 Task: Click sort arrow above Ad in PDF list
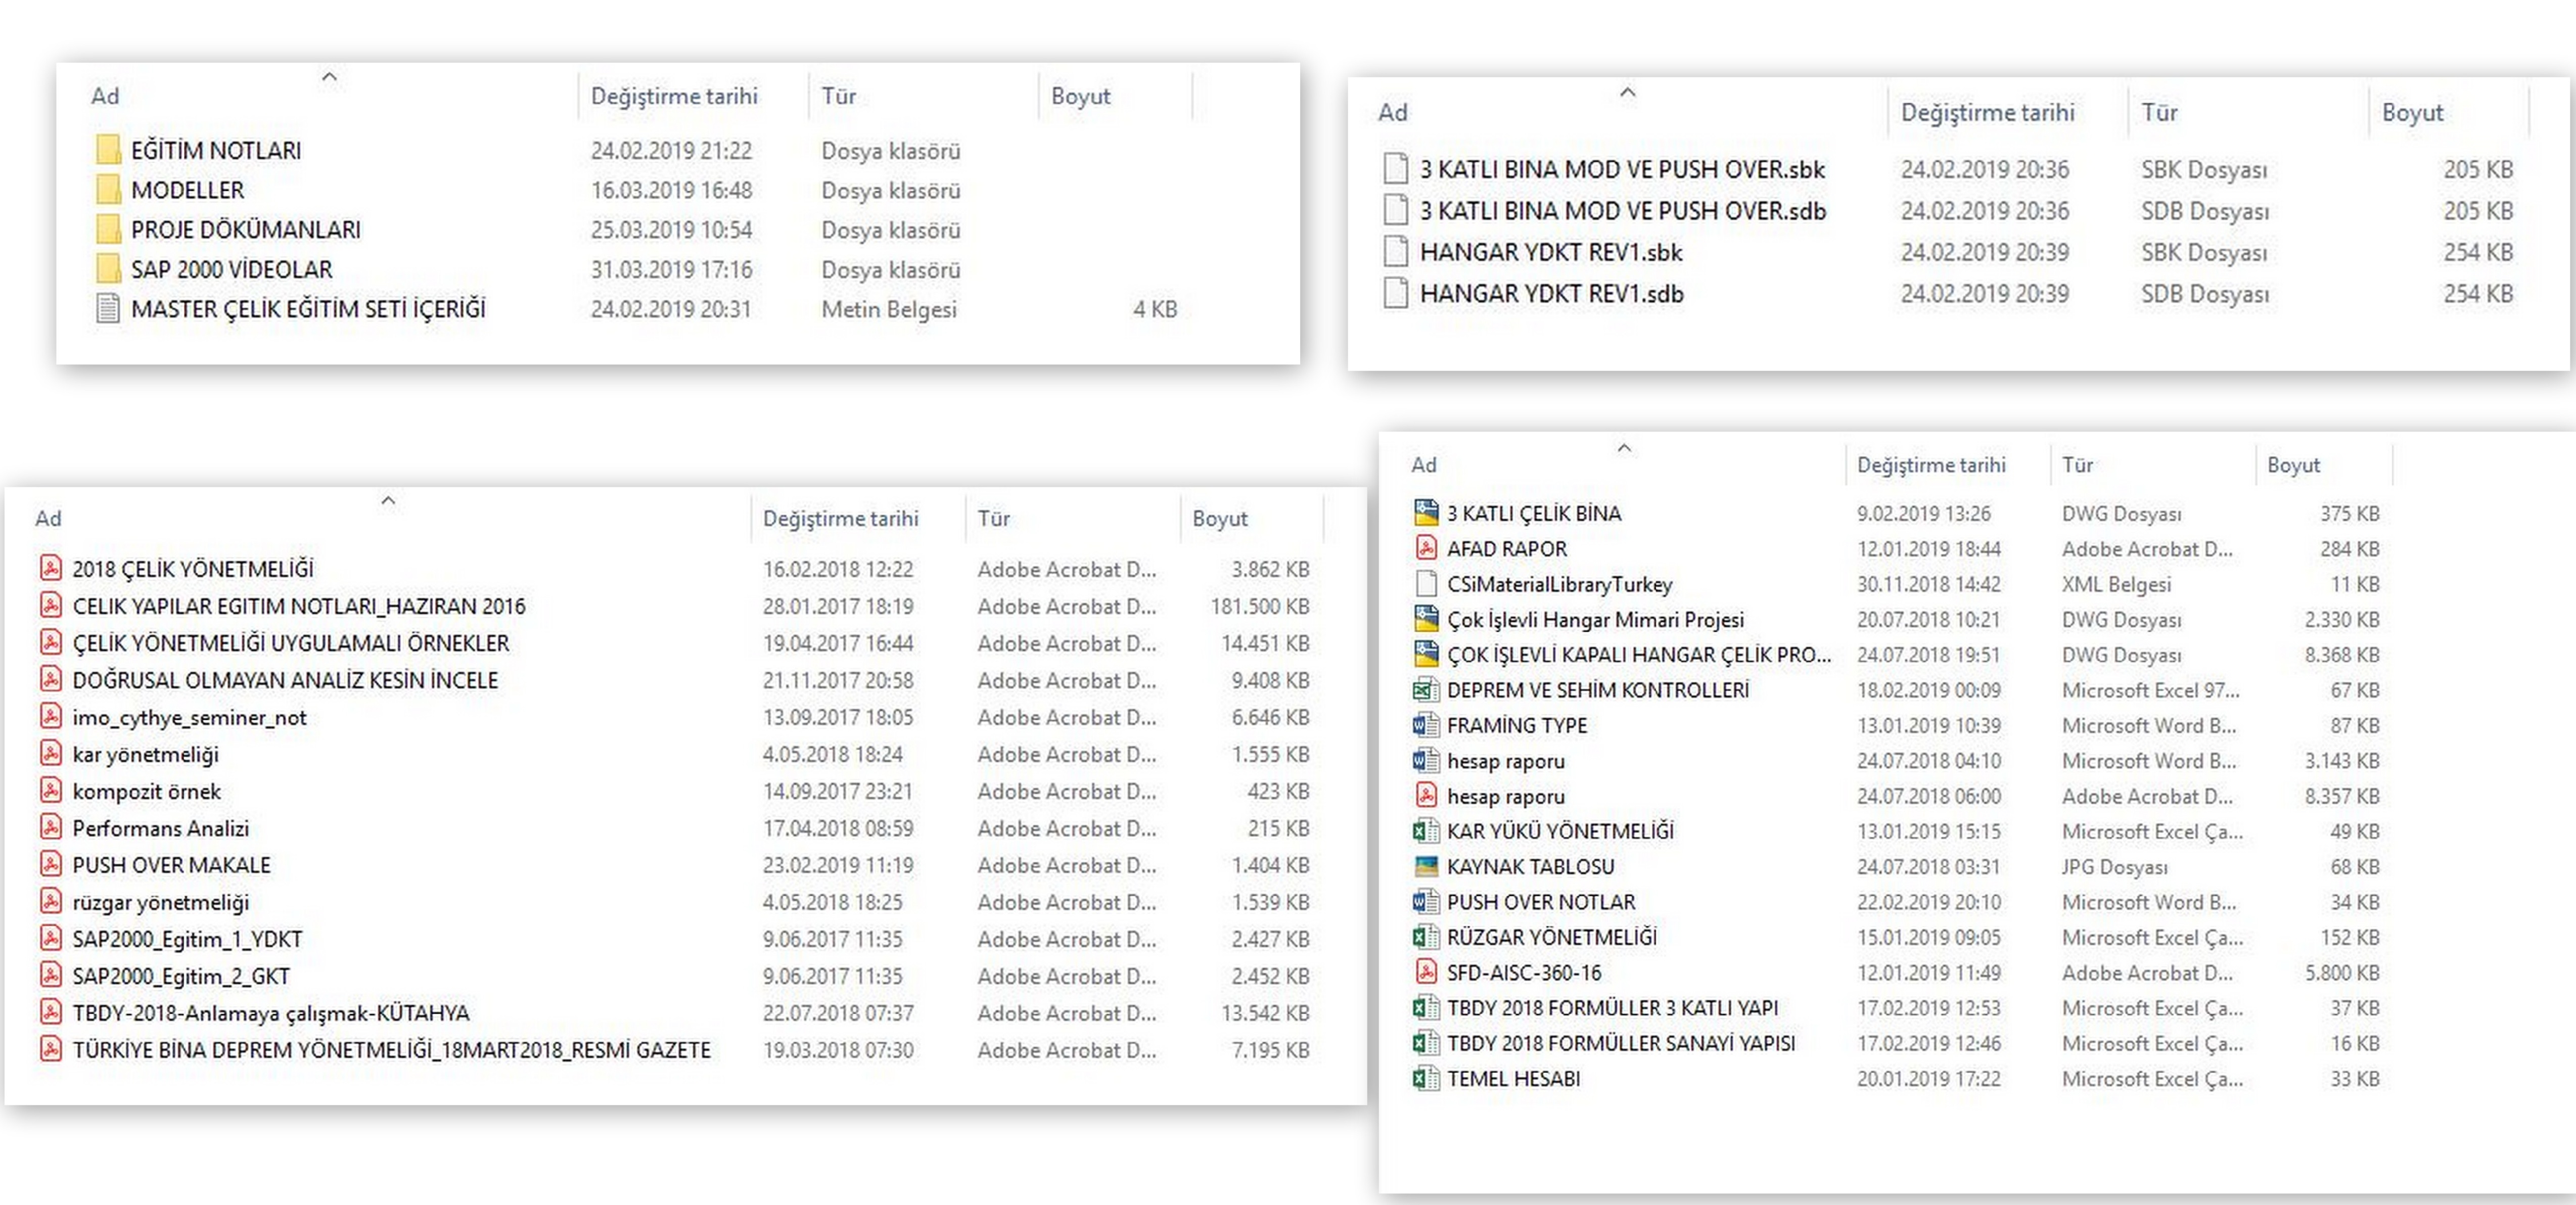388,500
